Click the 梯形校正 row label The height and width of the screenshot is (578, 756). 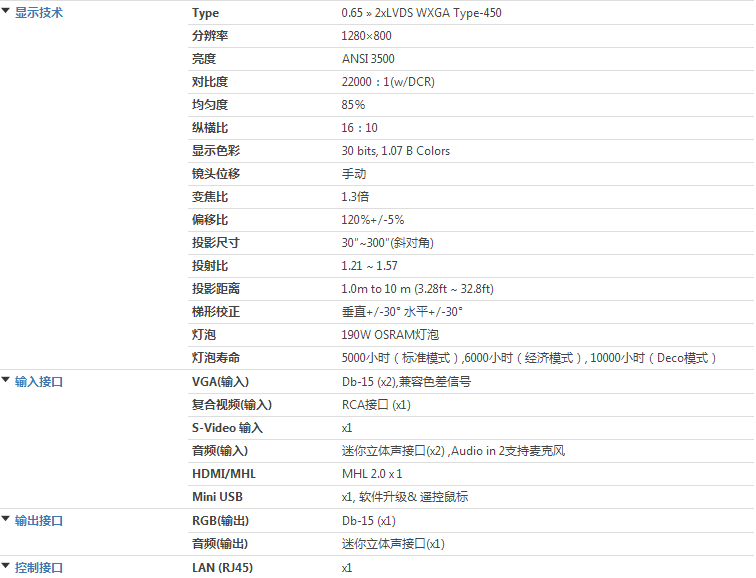tap(216, 312)
